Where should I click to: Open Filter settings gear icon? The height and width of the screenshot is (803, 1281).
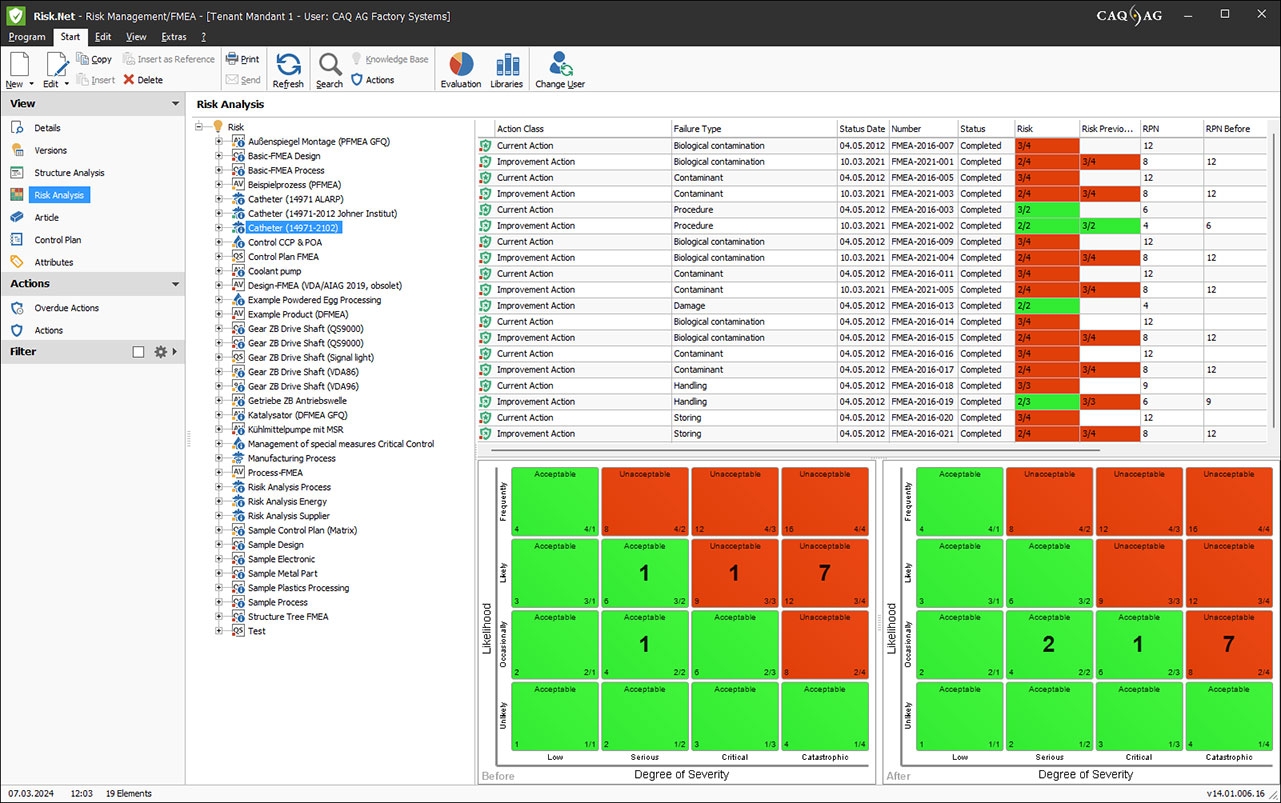tap(160, 352)
